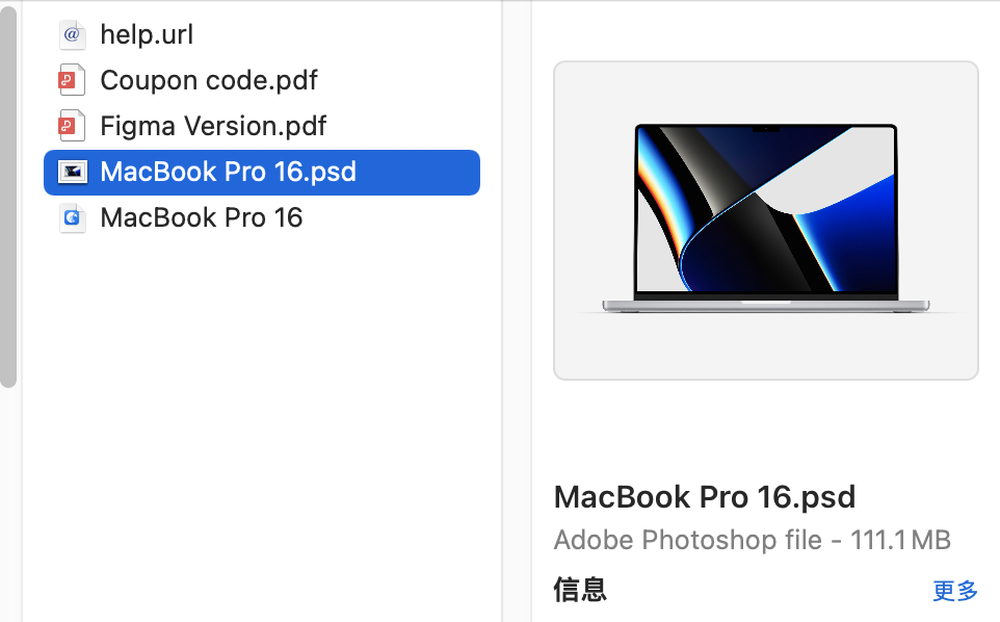The width and height of the screenshot is (1000, 622).
Task: Click the Figma Version.pdf red PDF icon
Action: 72,126
